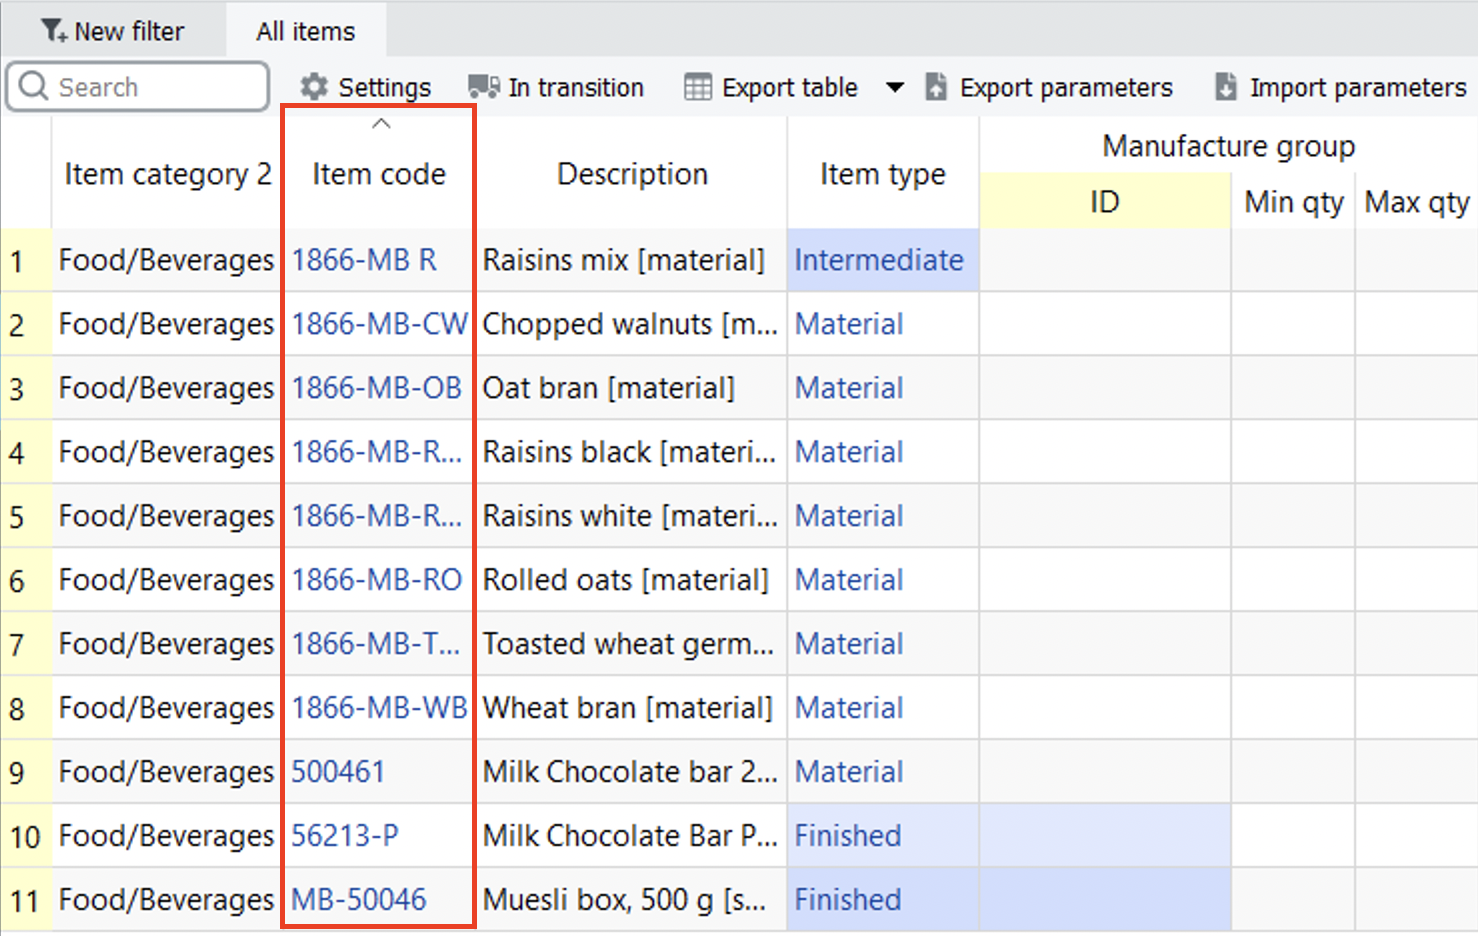Select row number 10 header

(x=25, y=836)
